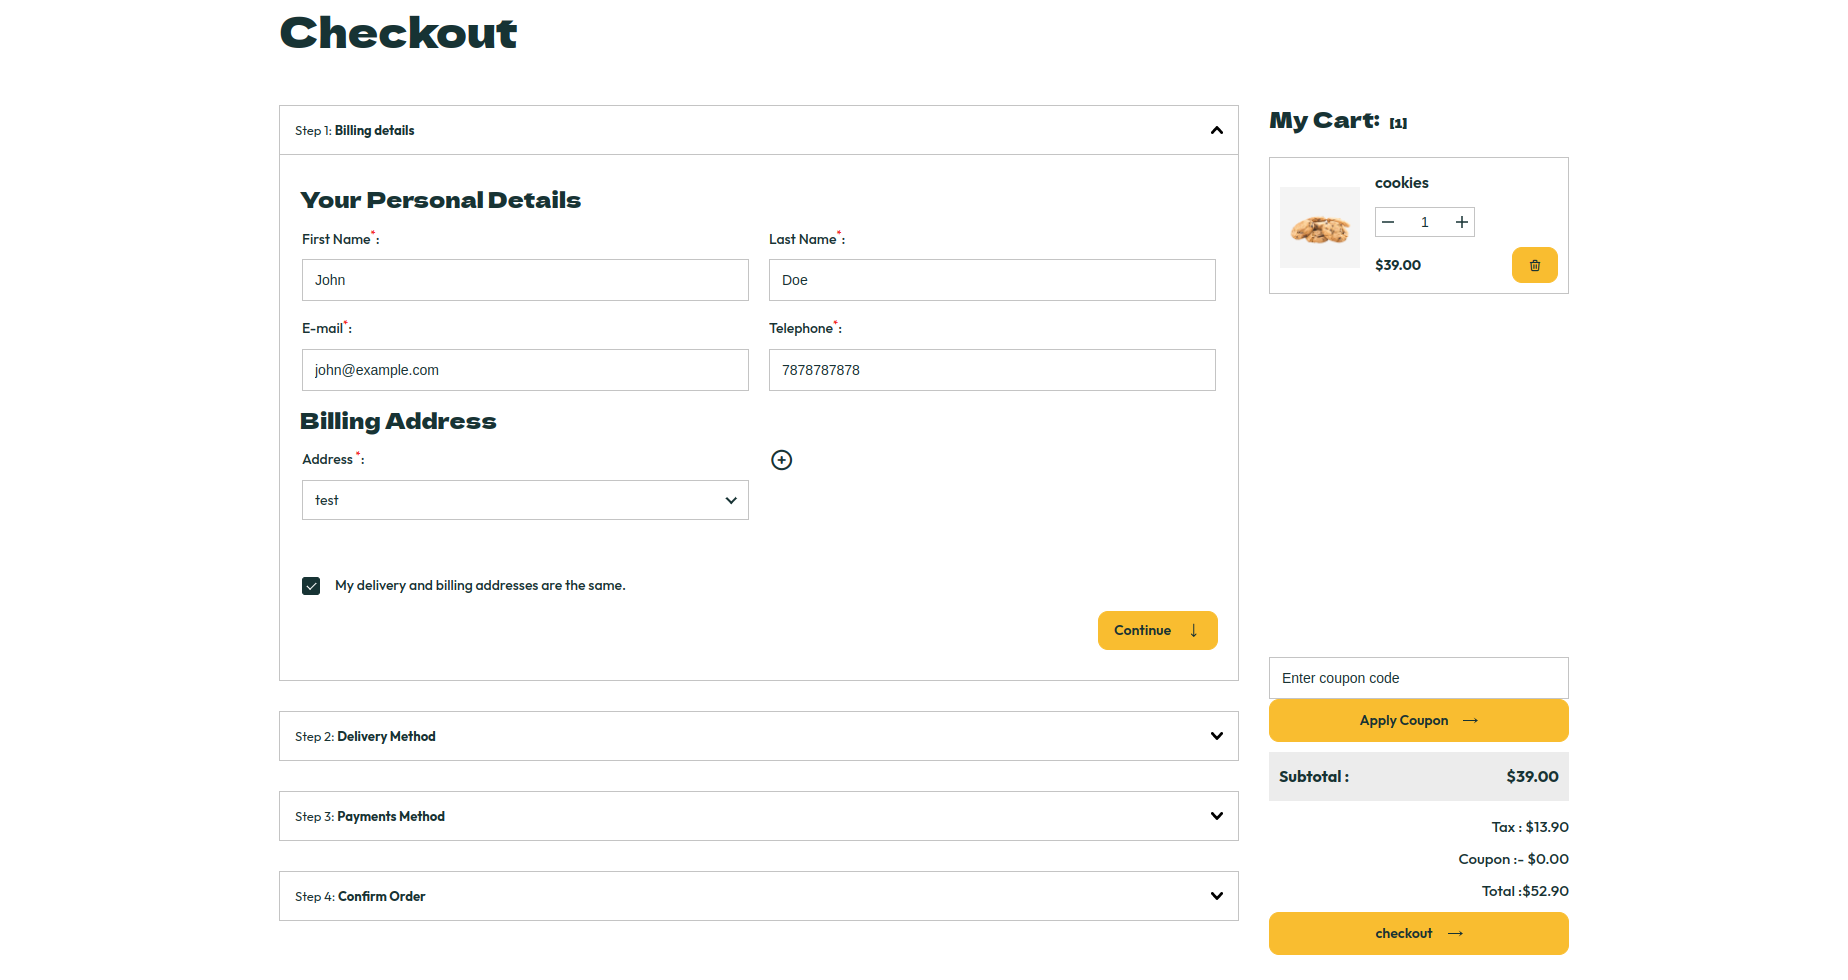Add new address using circled plus icon
1848x980 pixels.
coord(782,460)
